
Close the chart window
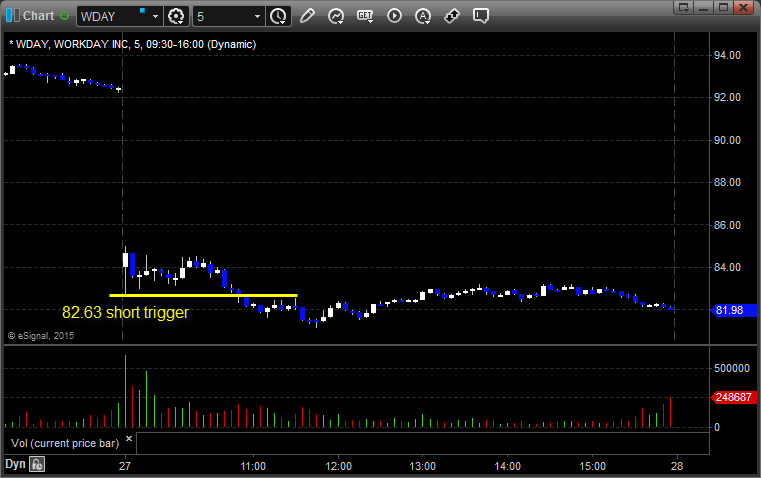(743, 7)
